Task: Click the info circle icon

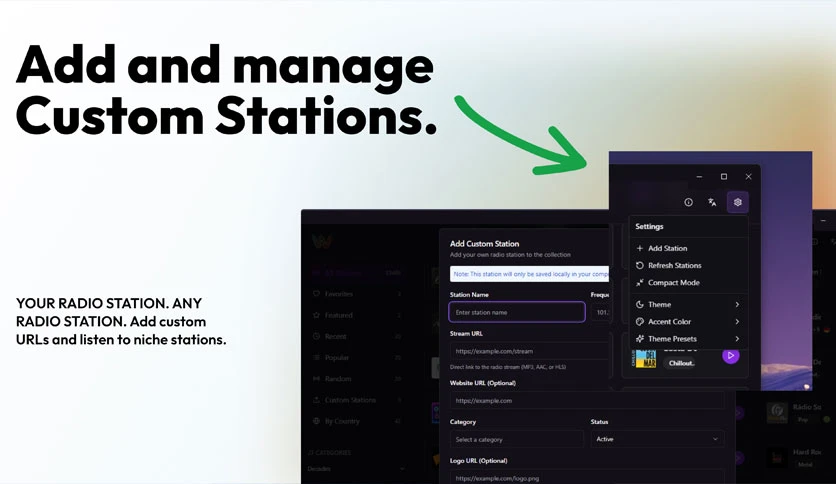Action: [x=688, y=202]
